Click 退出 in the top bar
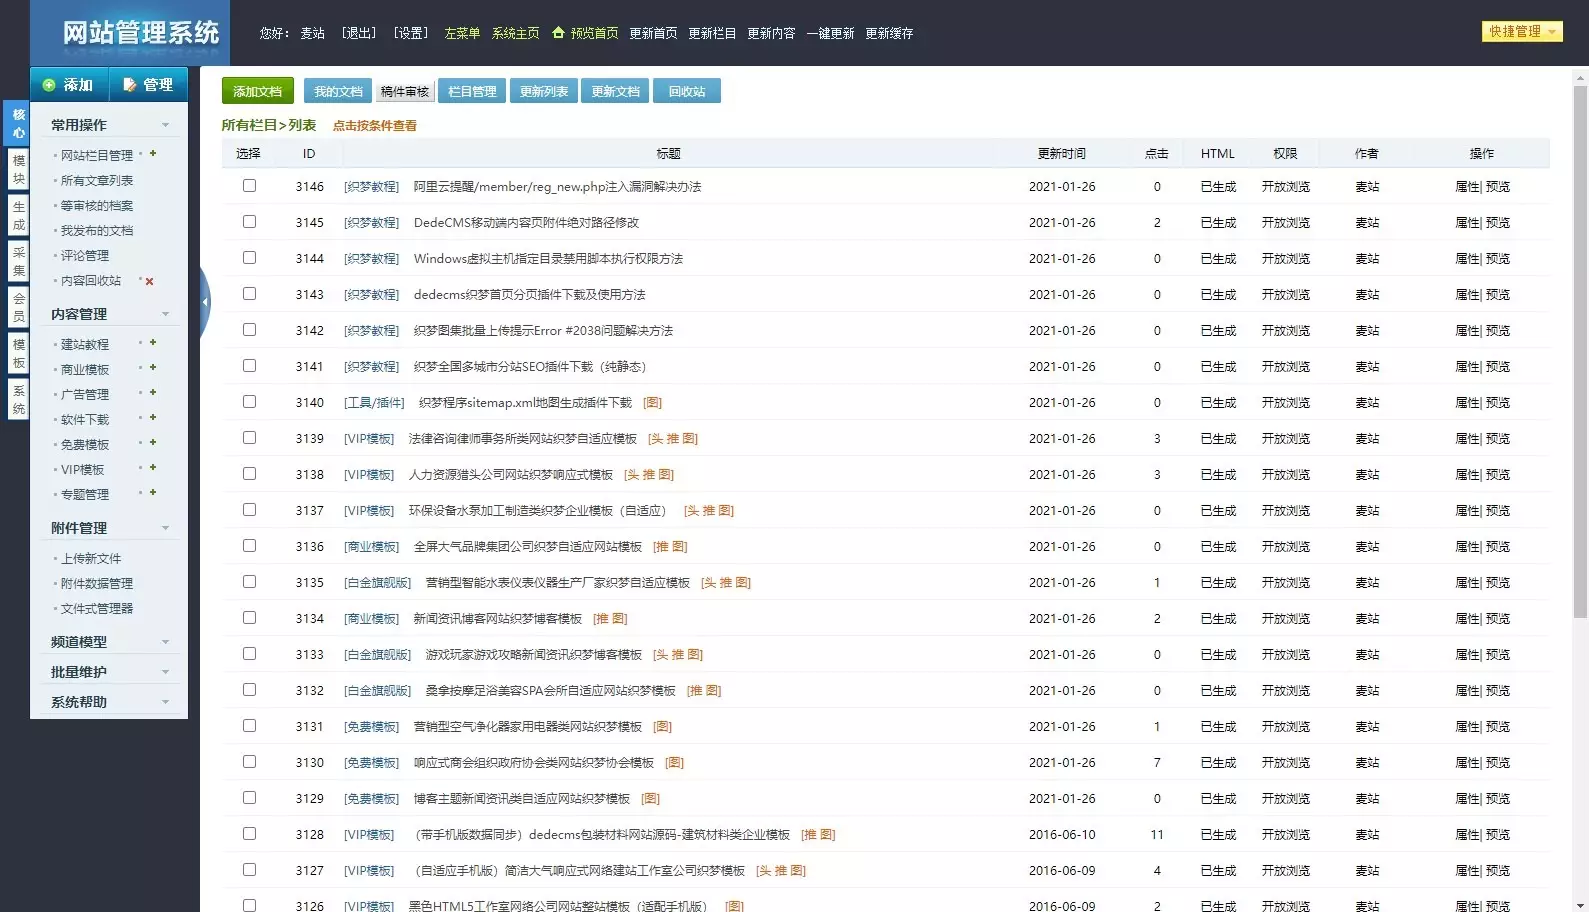This screenshot has height=912, width=1589. [x=359, y=33]
